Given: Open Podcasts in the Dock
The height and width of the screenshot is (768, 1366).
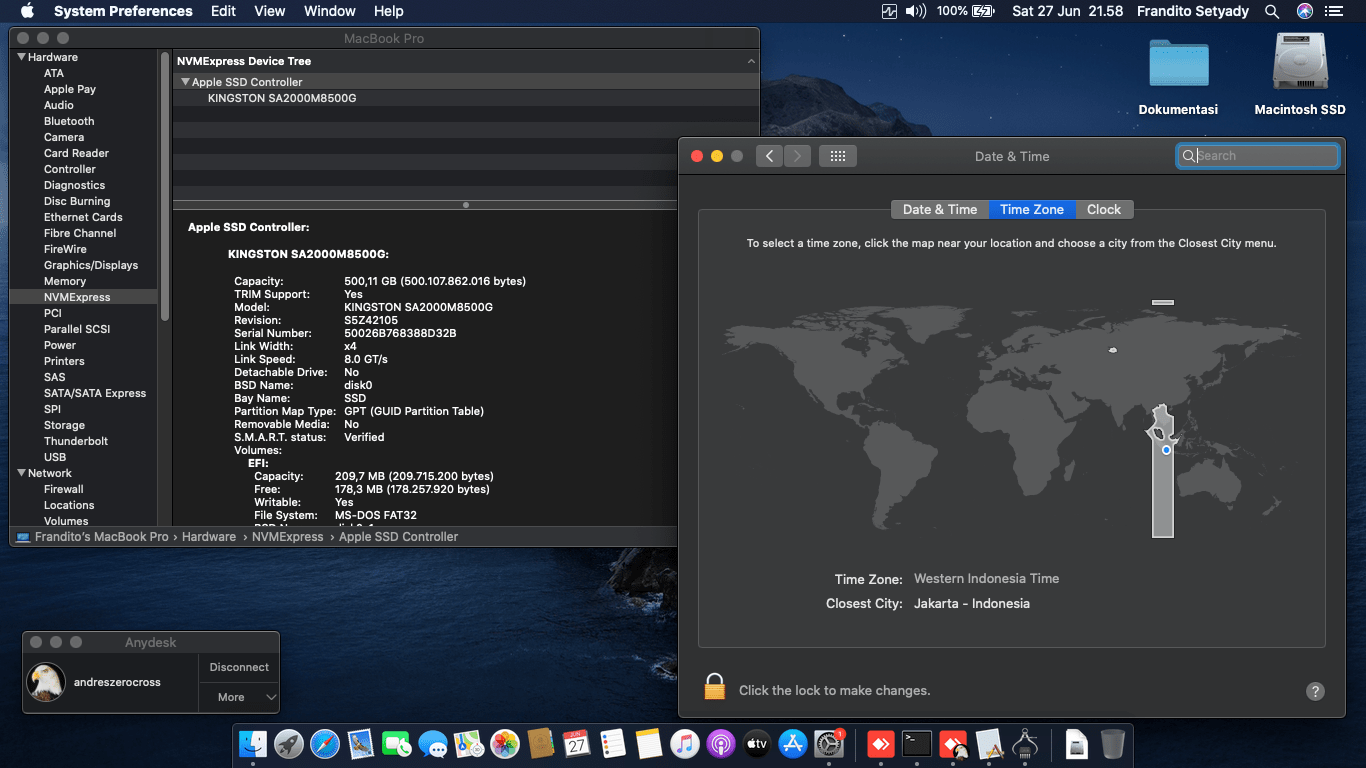Looking at the screenshot, I should coord(721,744).
